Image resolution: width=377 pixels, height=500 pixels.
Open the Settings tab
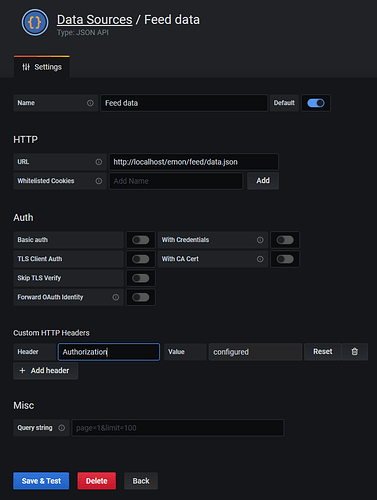click(42, 67)
